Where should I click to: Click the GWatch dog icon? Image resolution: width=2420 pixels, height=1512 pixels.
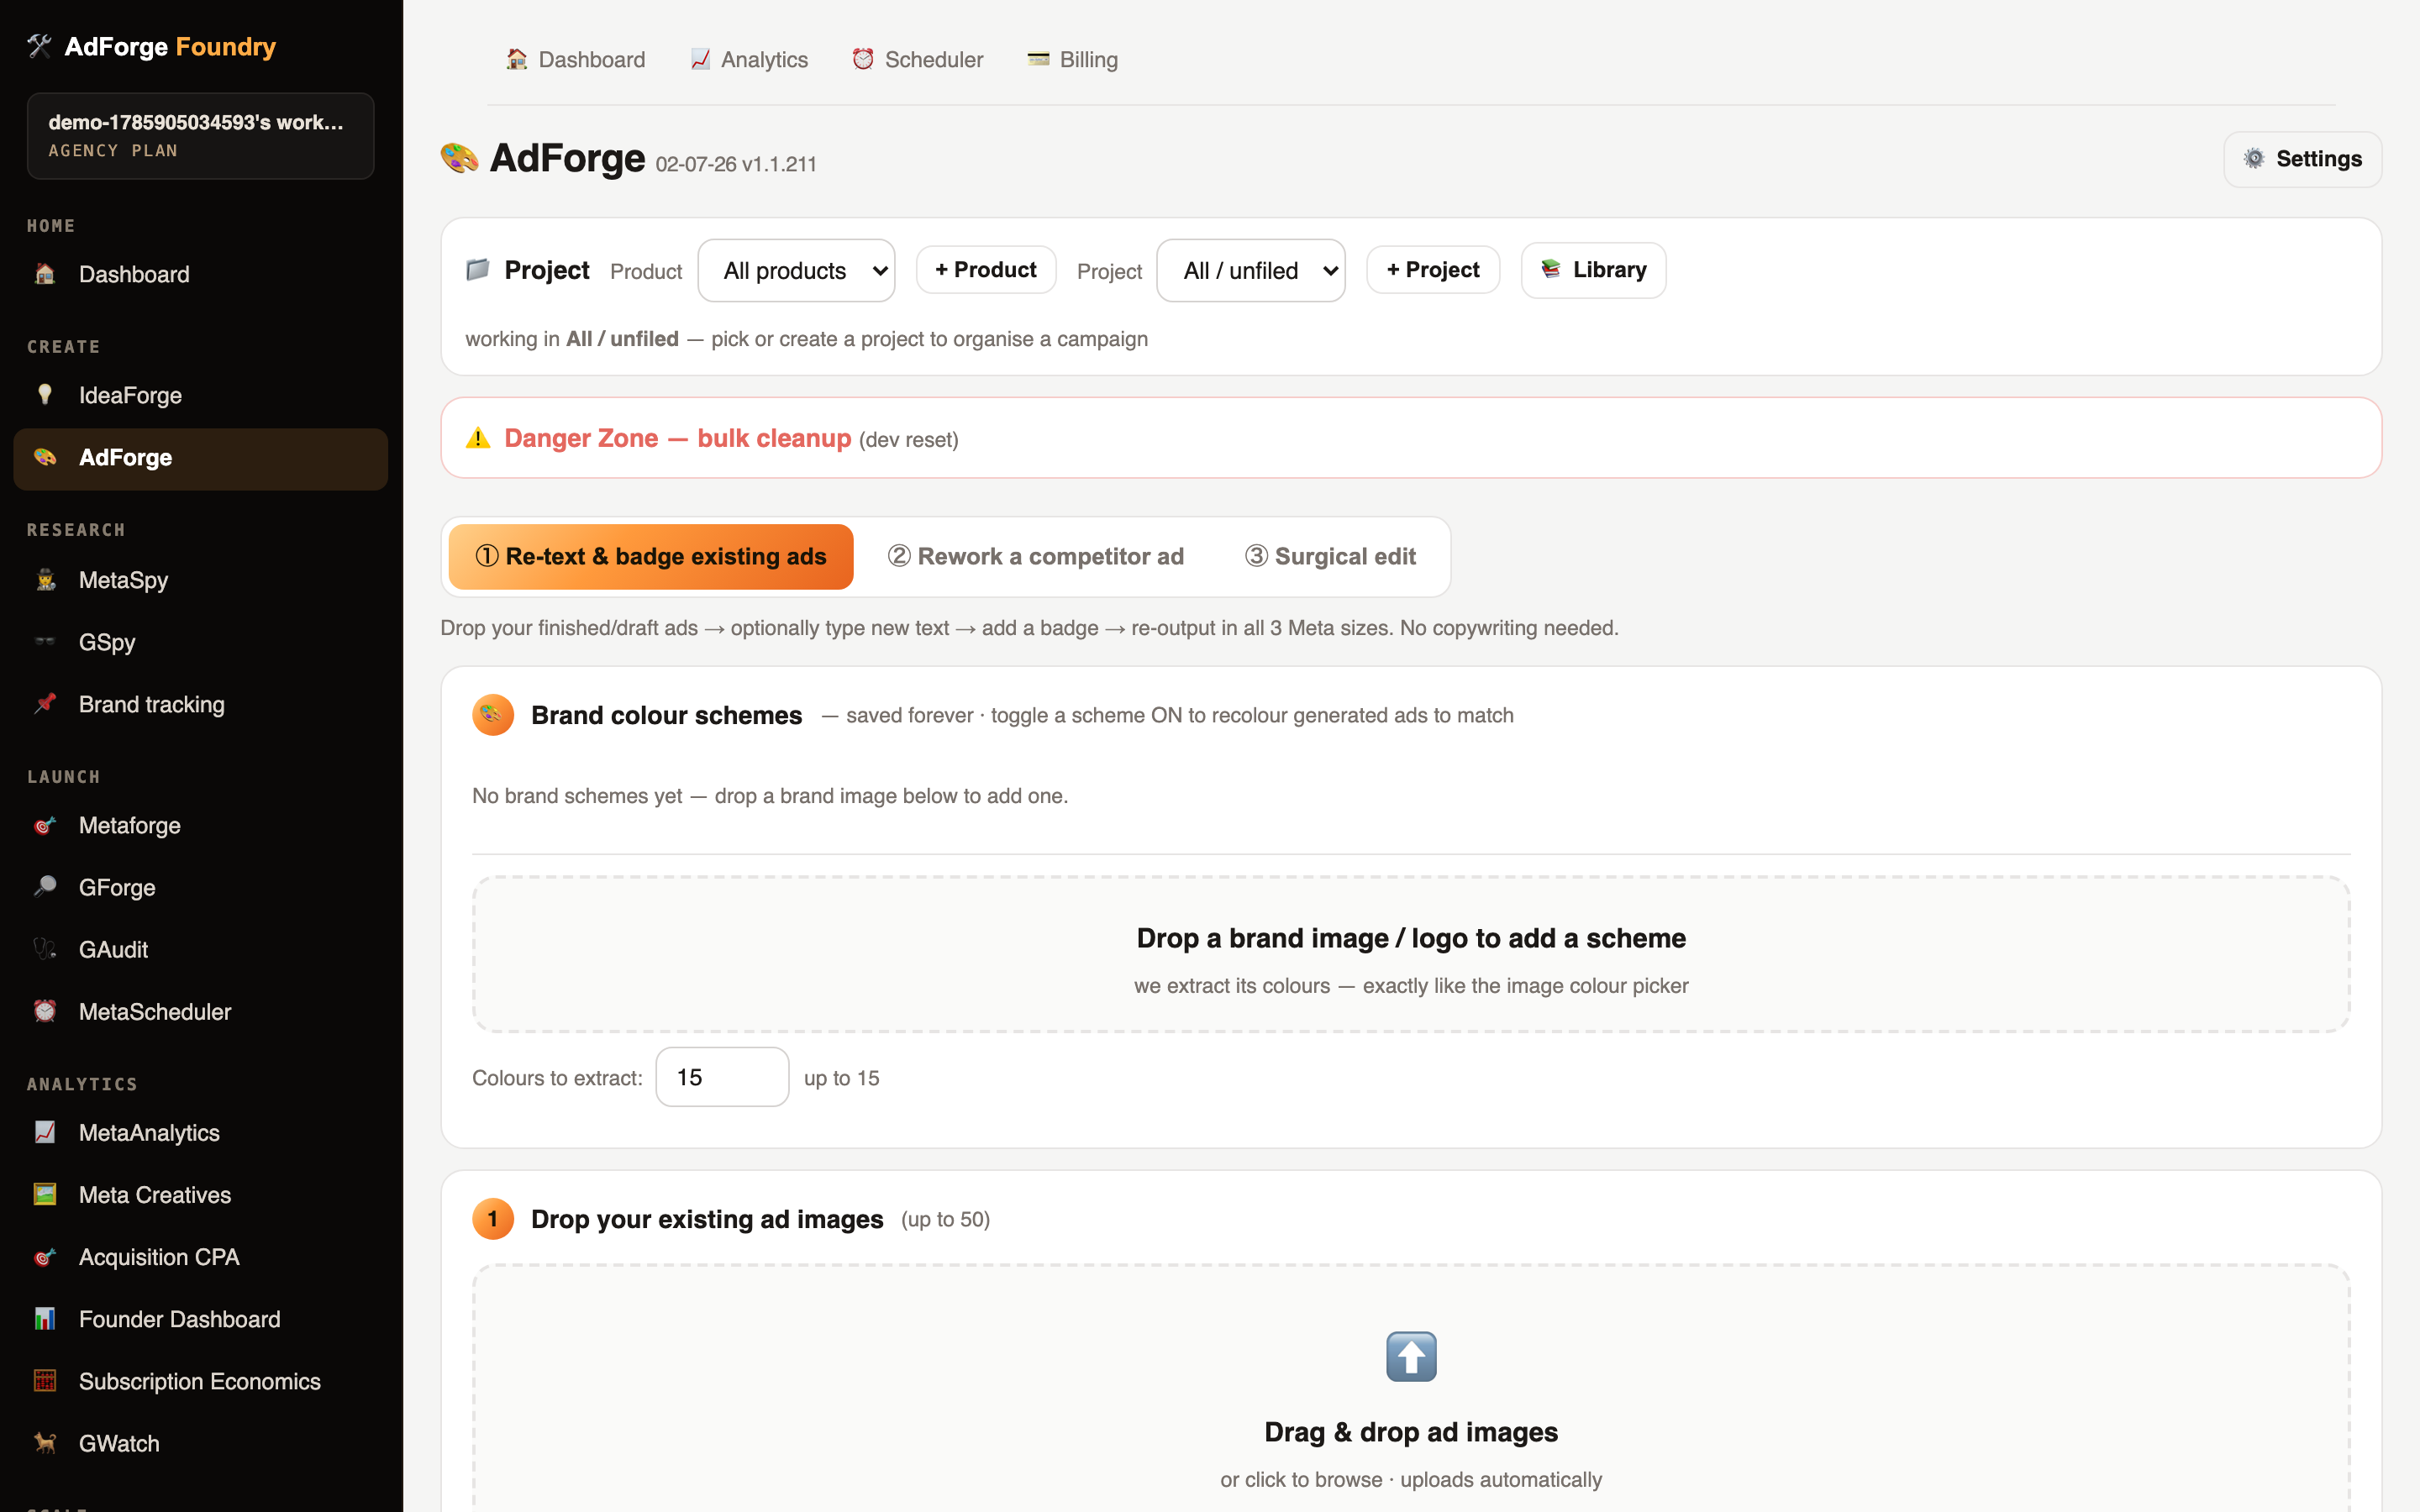click(x=45, y=1443)
